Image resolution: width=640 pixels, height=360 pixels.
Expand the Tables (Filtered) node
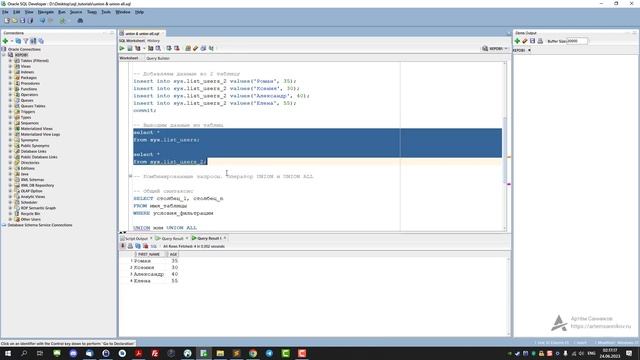(x=11, y=60)
